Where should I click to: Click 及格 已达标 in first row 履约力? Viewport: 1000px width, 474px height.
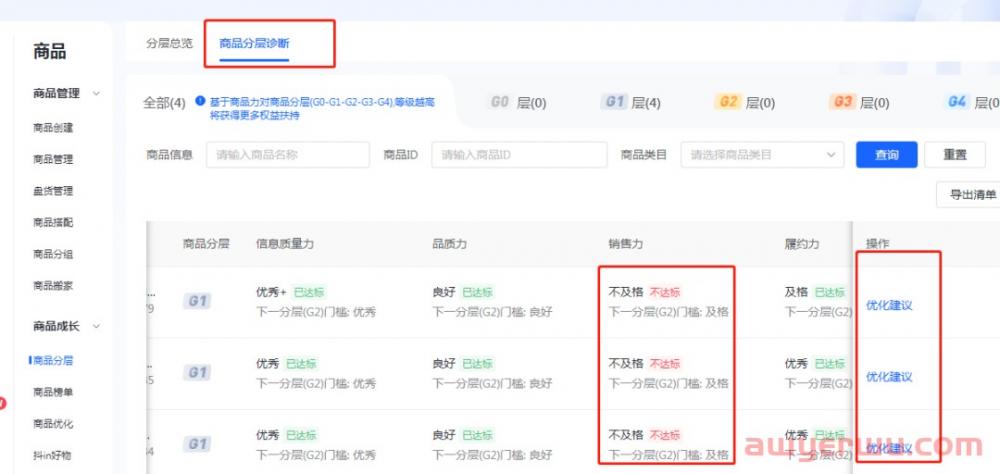coord(815,293)
